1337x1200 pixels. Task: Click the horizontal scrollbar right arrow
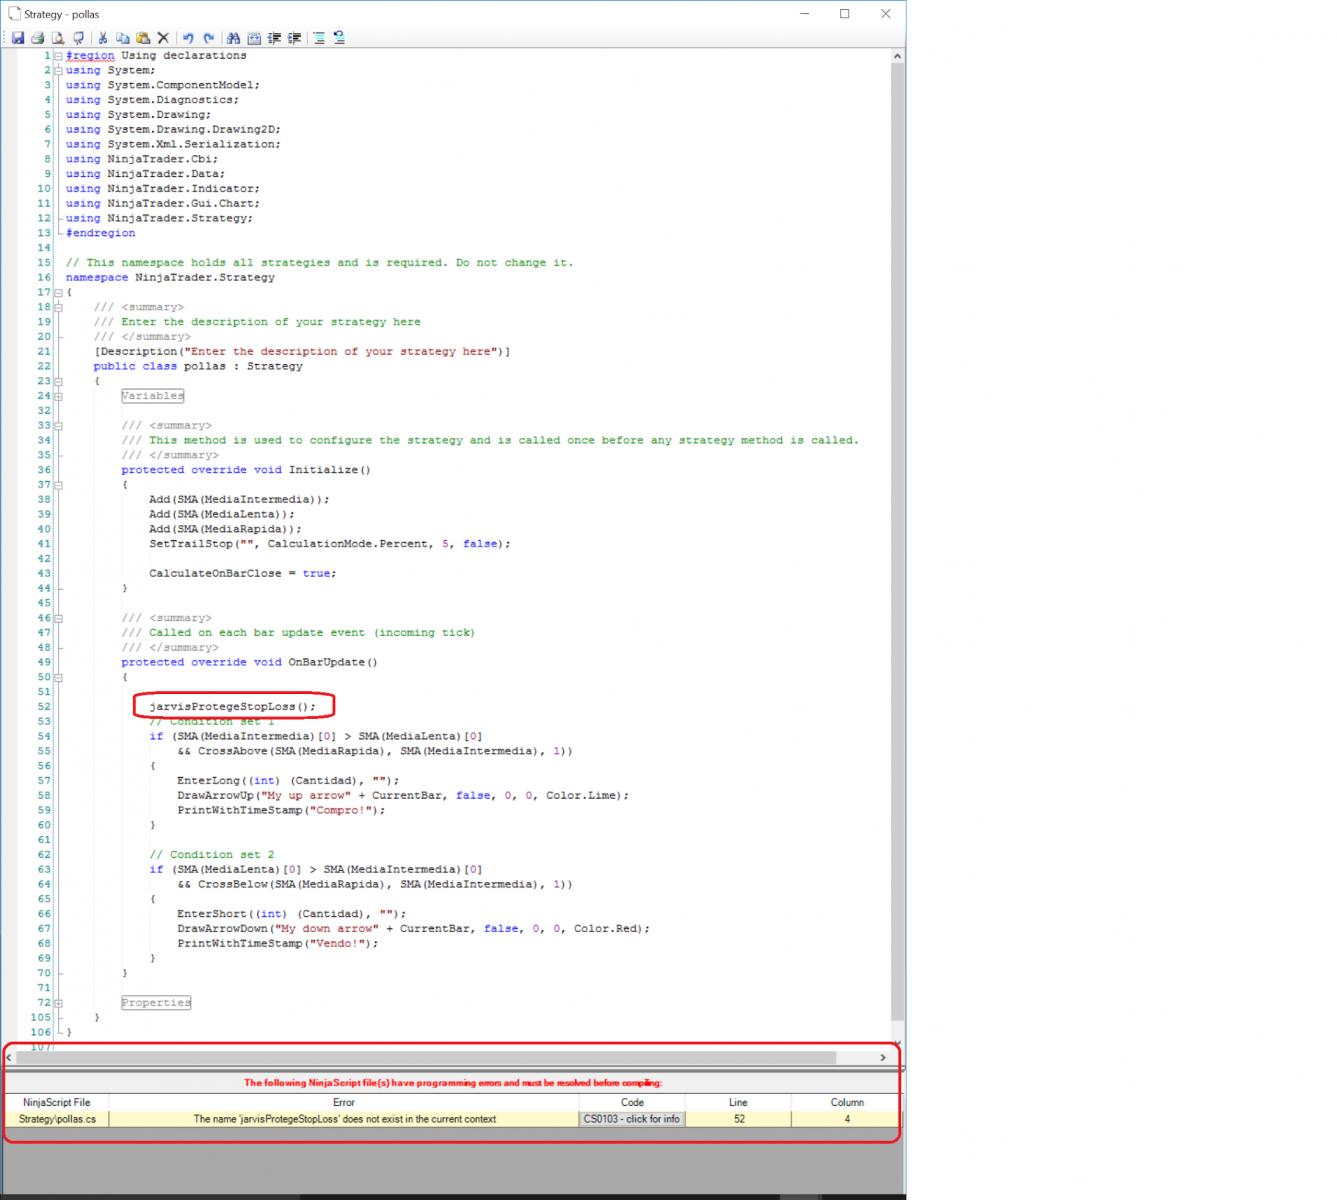[883, 1057]
